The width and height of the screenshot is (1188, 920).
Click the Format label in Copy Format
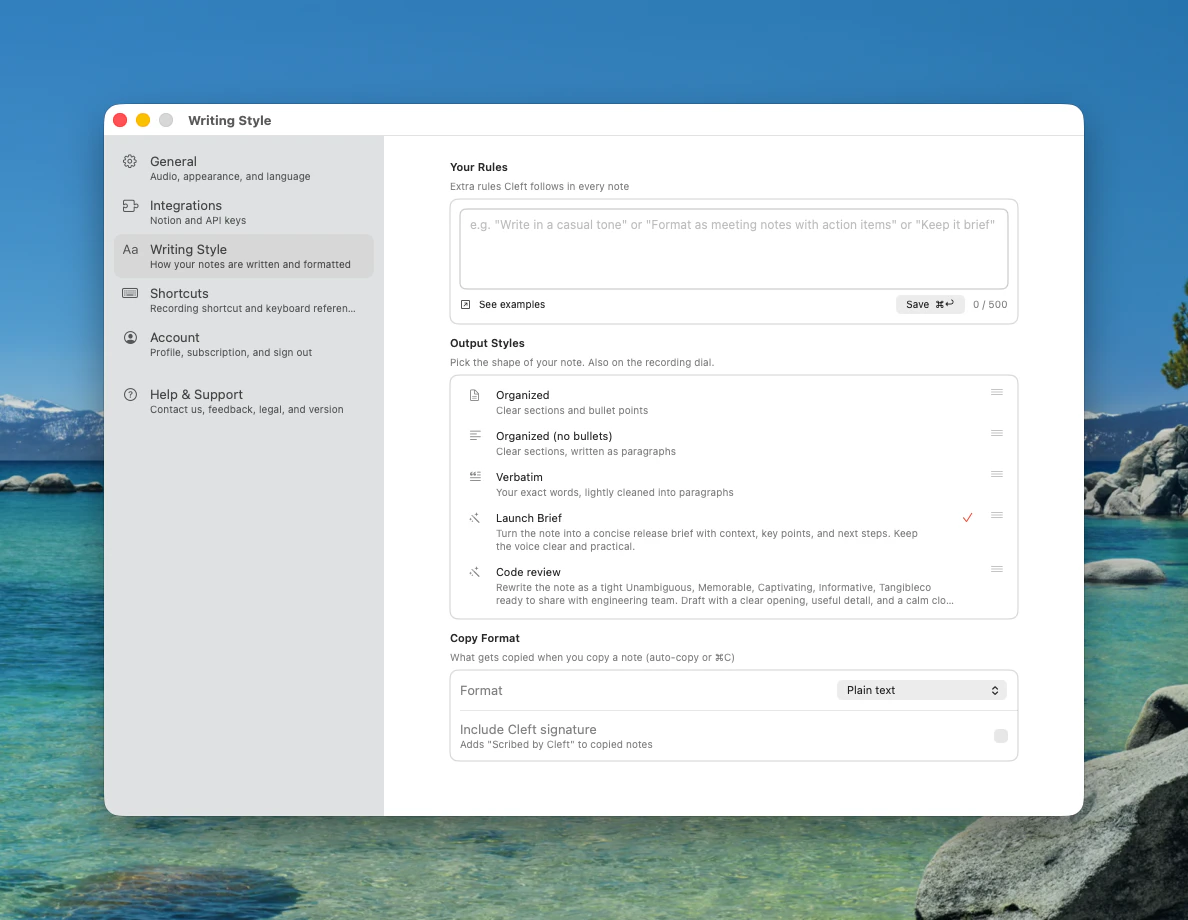pyautogui.click(x=481, y=690)
